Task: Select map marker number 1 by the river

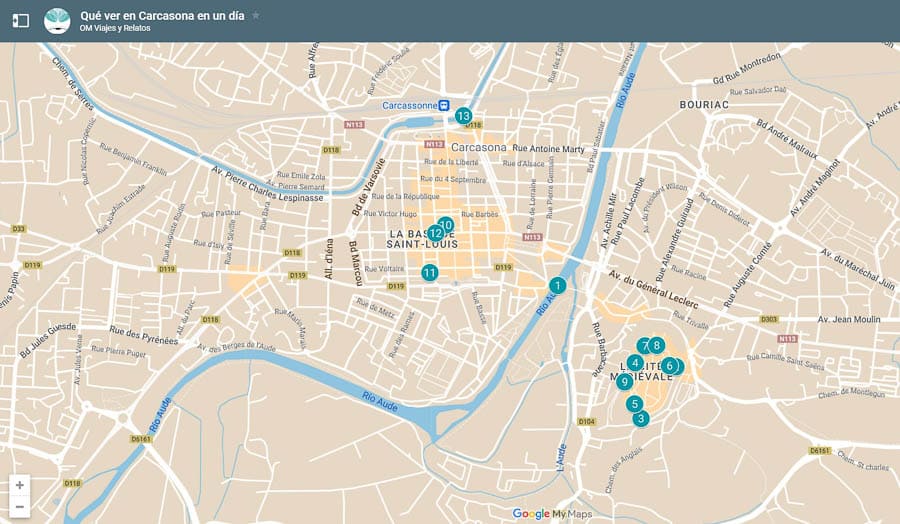Action: 557,285
